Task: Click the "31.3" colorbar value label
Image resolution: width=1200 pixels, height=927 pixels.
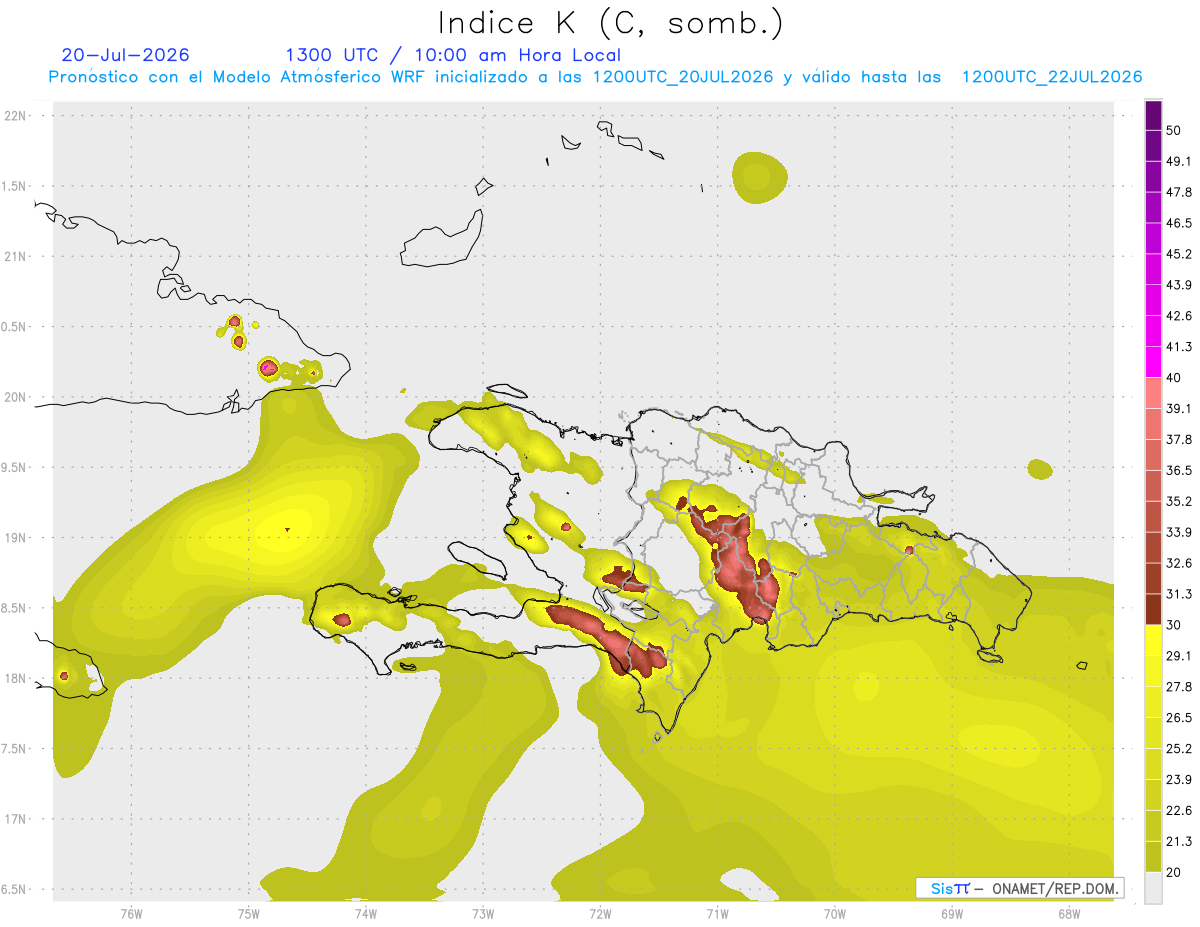Action: click(x=1179, y=594)
